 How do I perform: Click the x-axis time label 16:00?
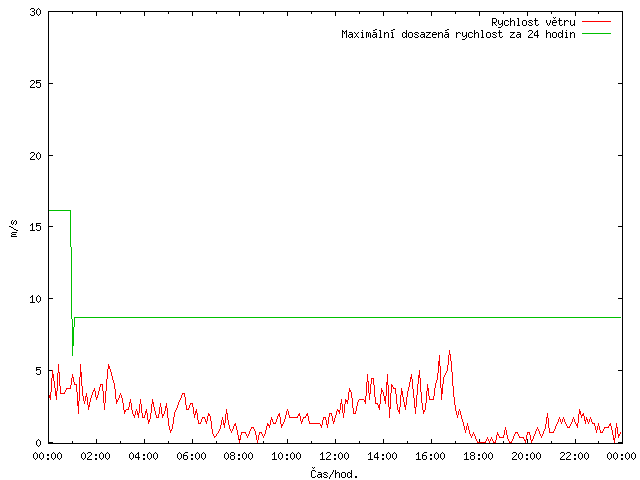tap(430, 456)
